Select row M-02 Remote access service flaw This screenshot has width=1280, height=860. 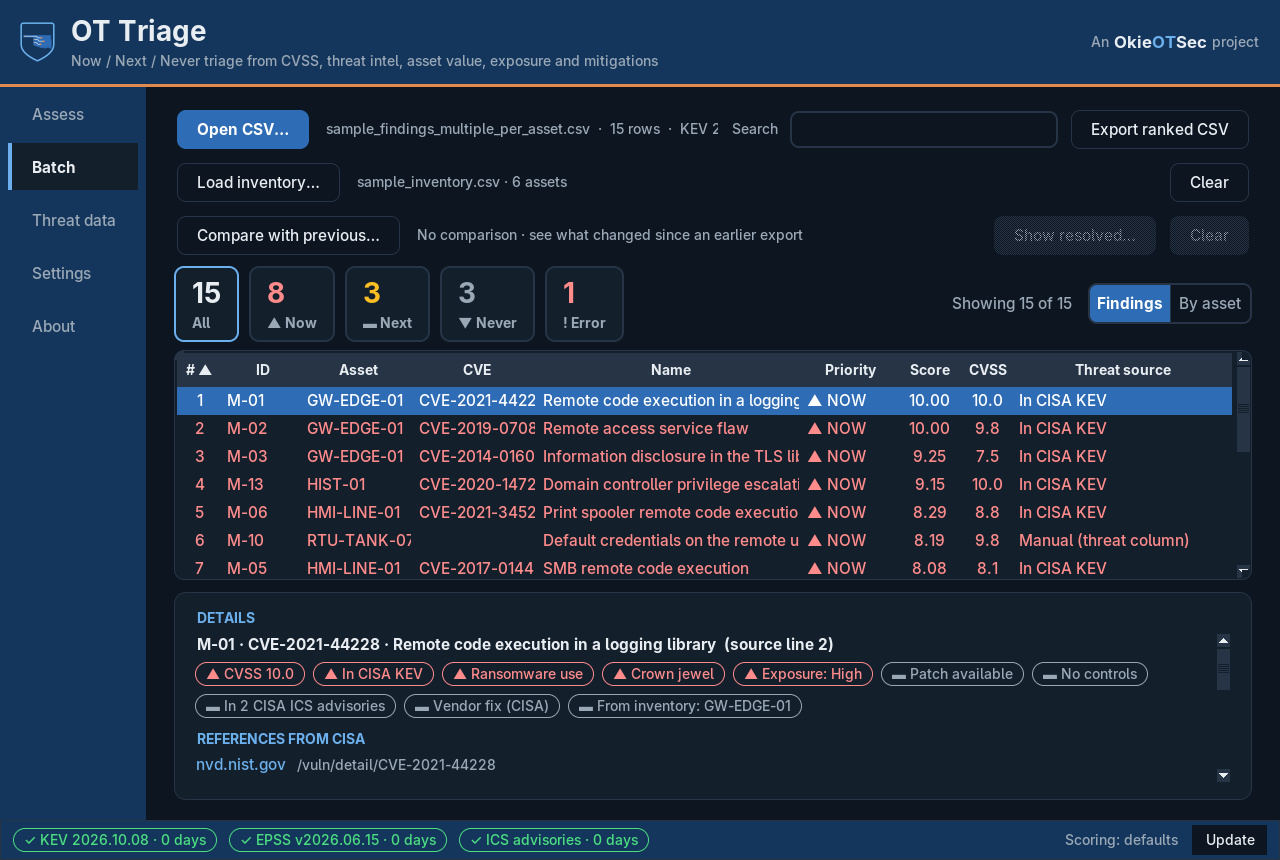pyautogui.click(x=704, y=428)
